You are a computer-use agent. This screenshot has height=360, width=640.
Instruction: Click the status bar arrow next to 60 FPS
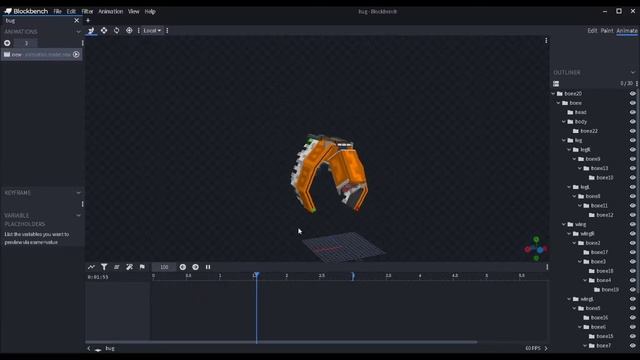(546, 348)
